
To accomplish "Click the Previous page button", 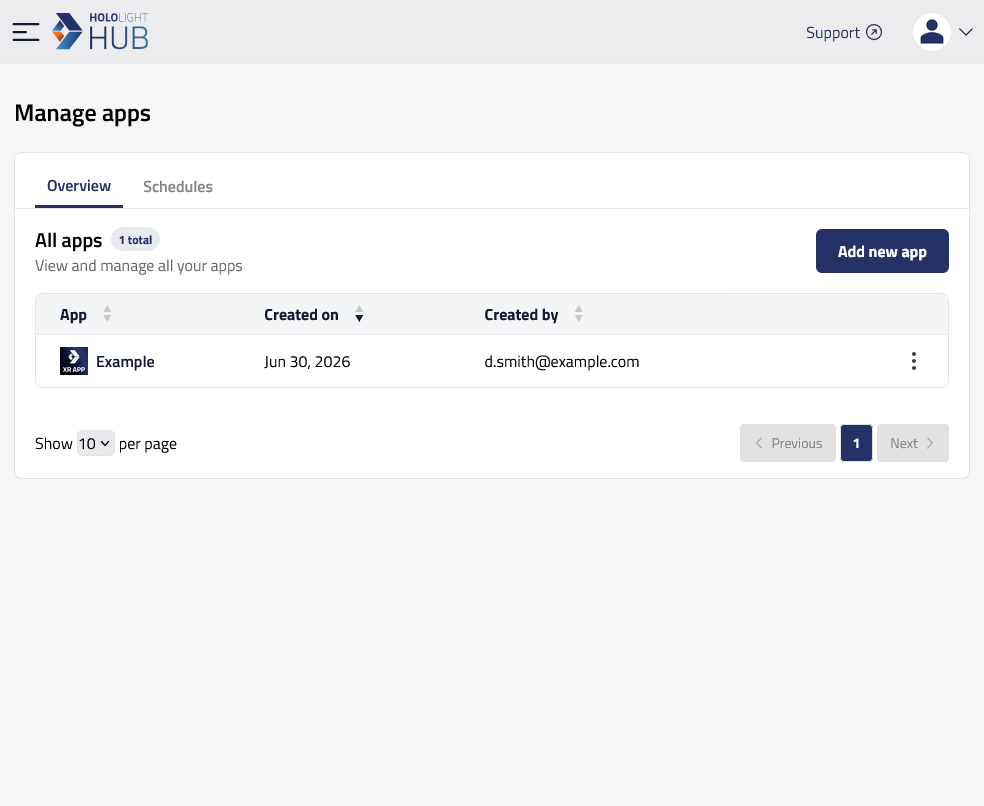I will point(788,443).
